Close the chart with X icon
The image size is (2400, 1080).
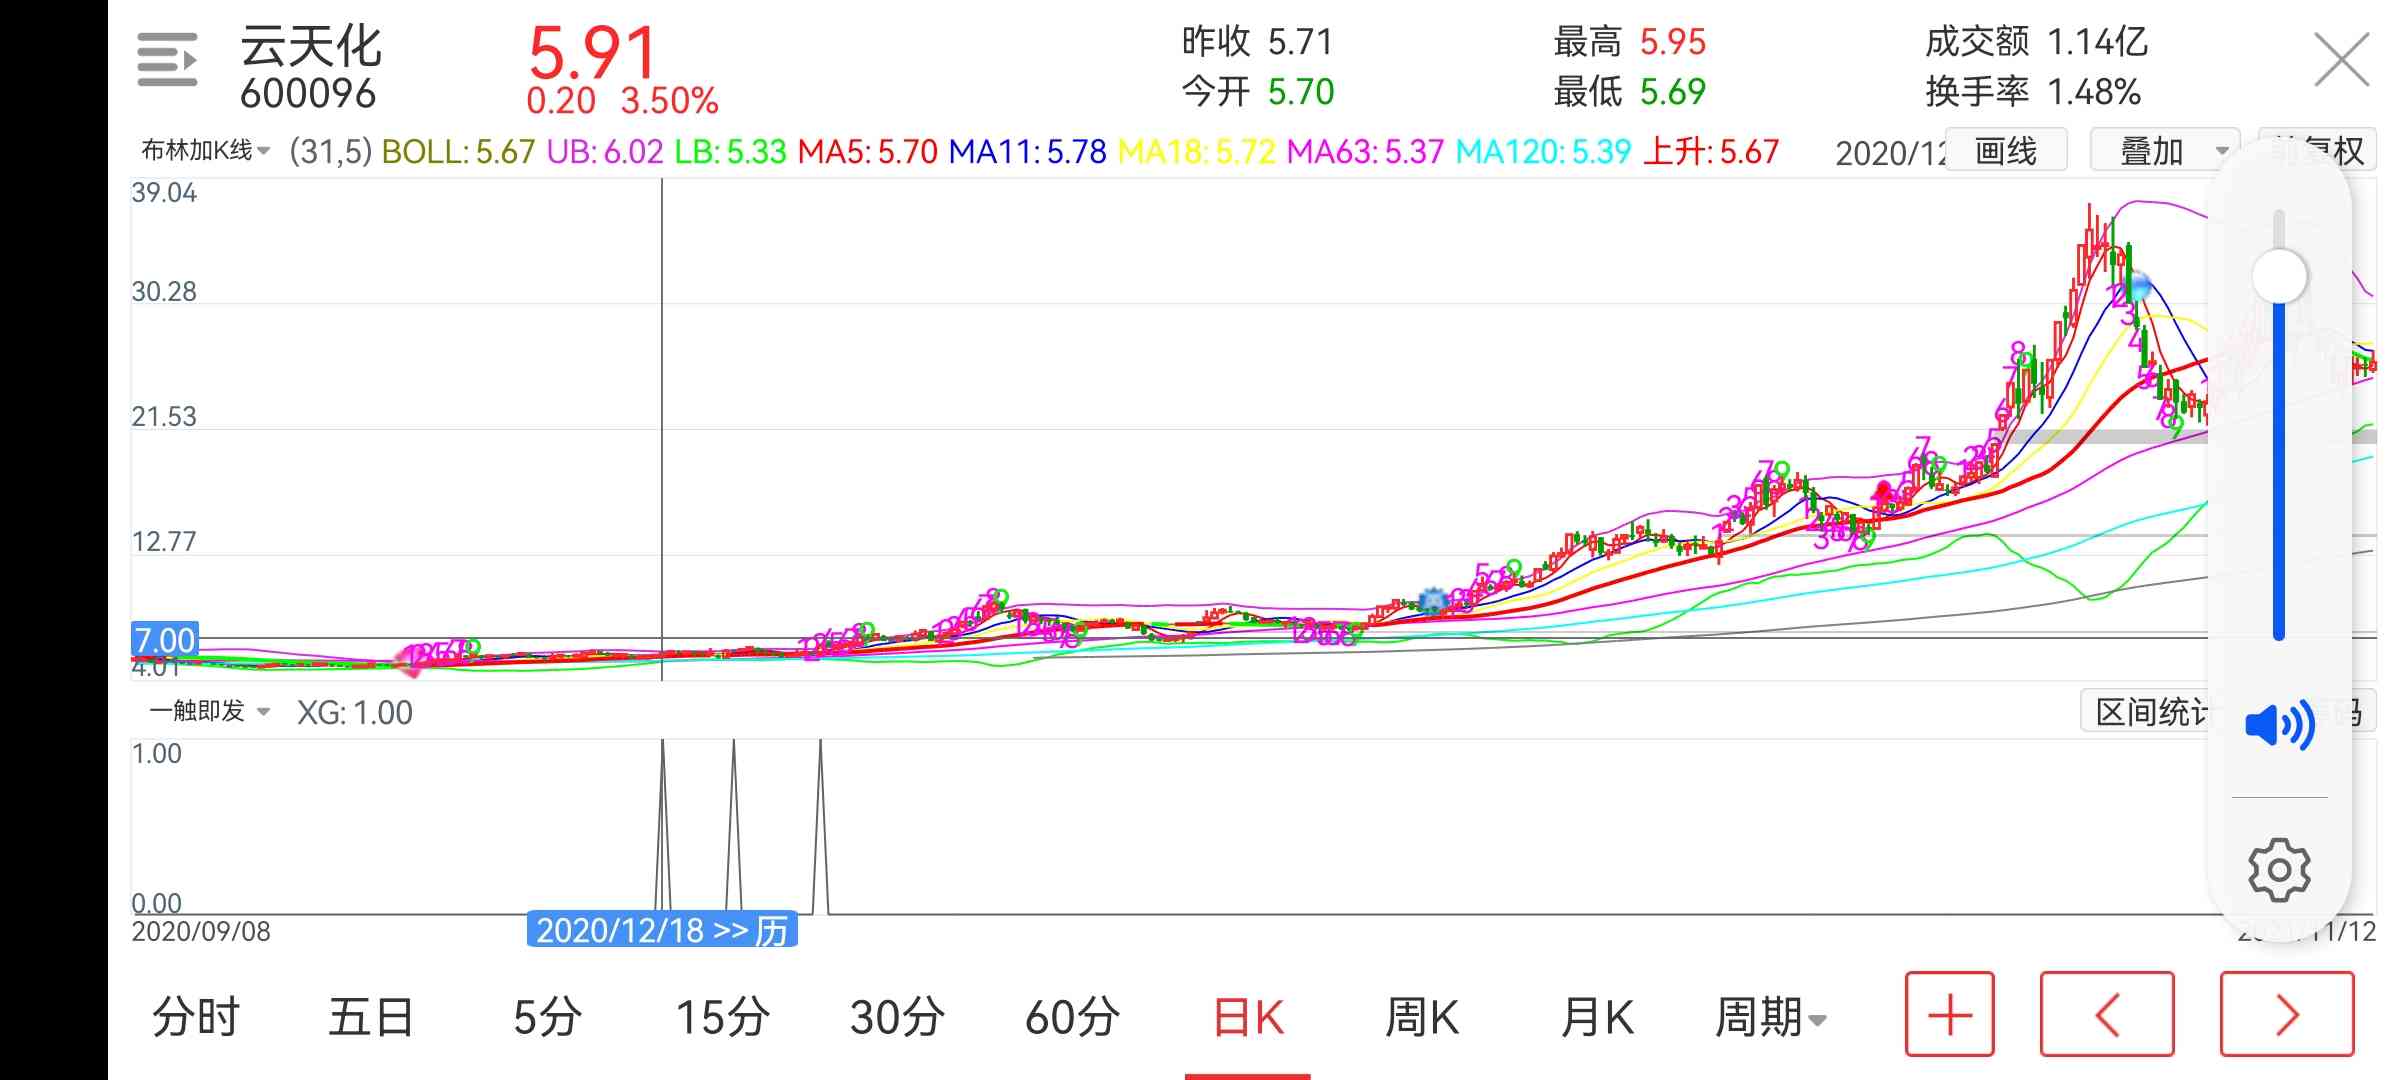(x=2341, y=60)
